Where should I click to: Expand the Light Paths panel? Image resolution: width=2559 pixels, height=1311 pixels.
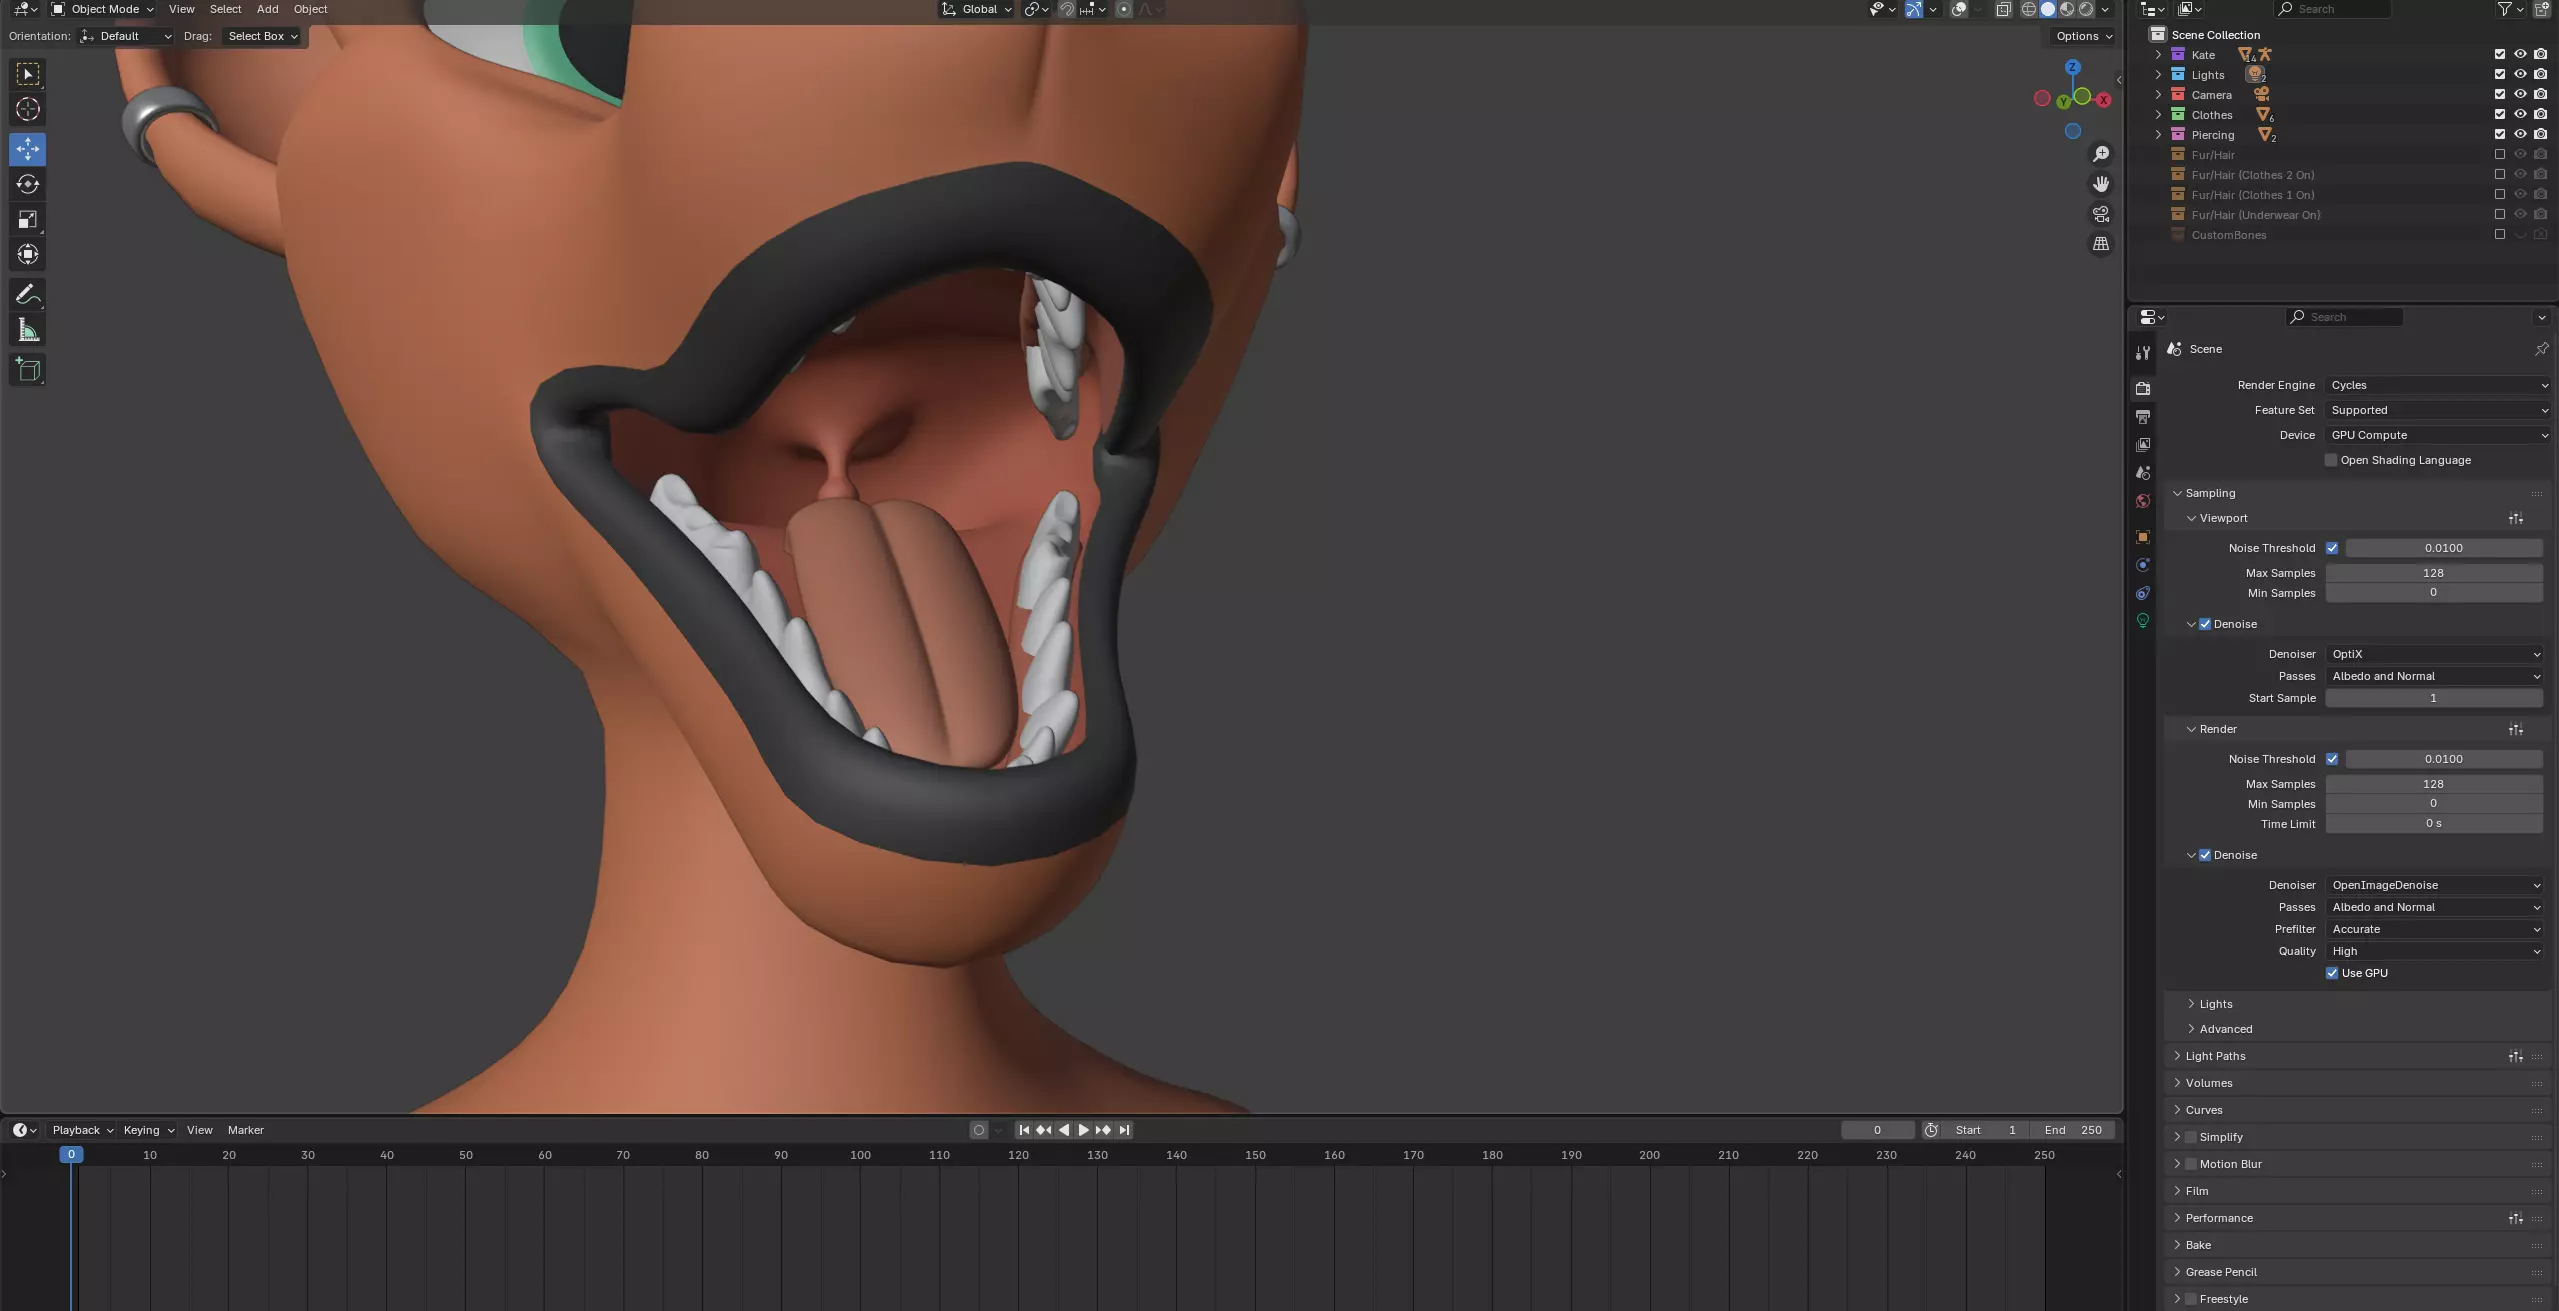pos(2215,1056)
